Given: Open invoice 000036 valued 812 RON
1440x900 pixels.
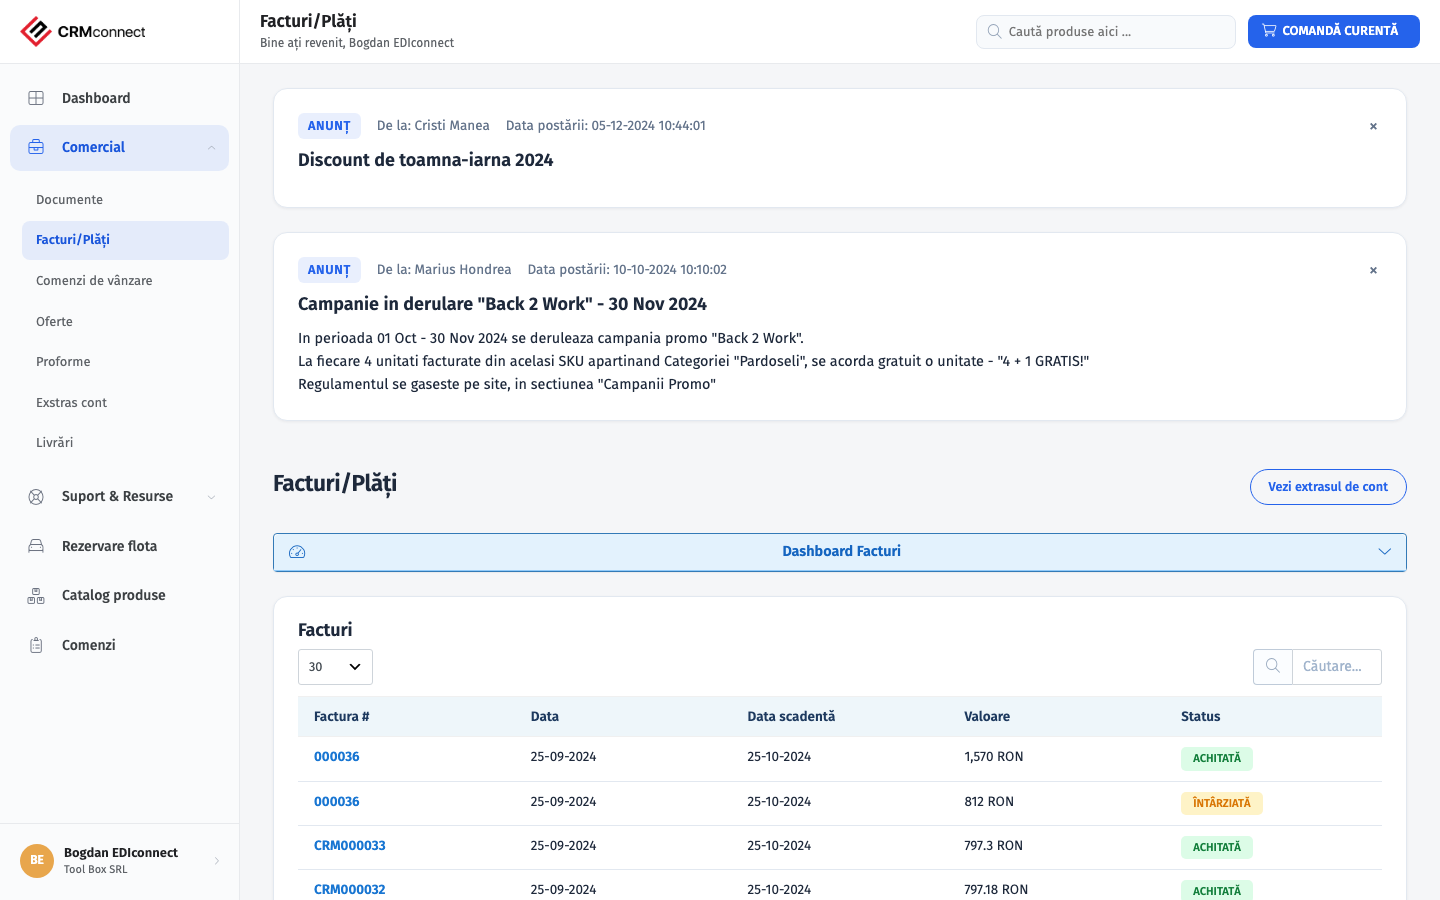Looking at the screenshot, I should point(336,802).
